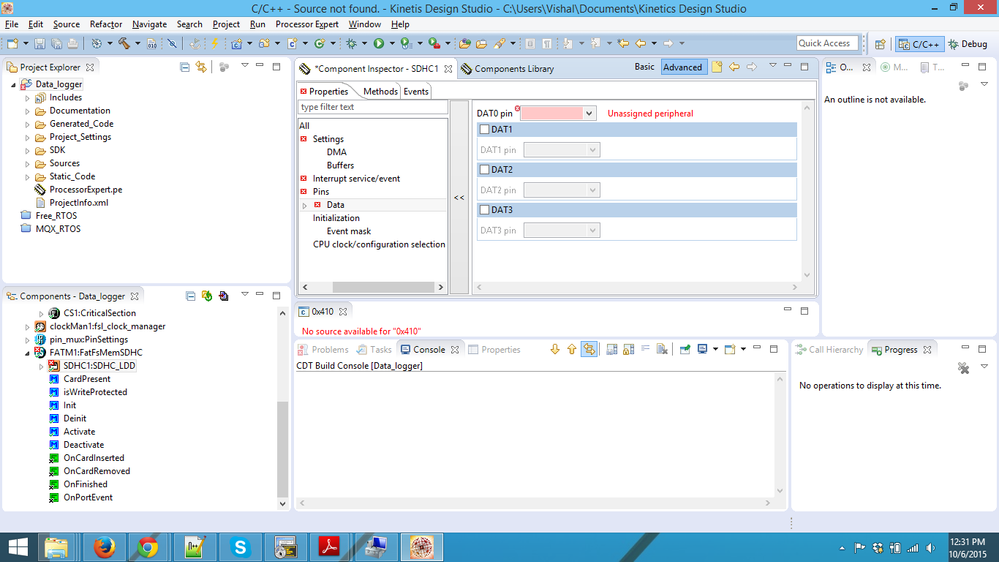Enable the DAT2 checkbox

click(484, 169)
